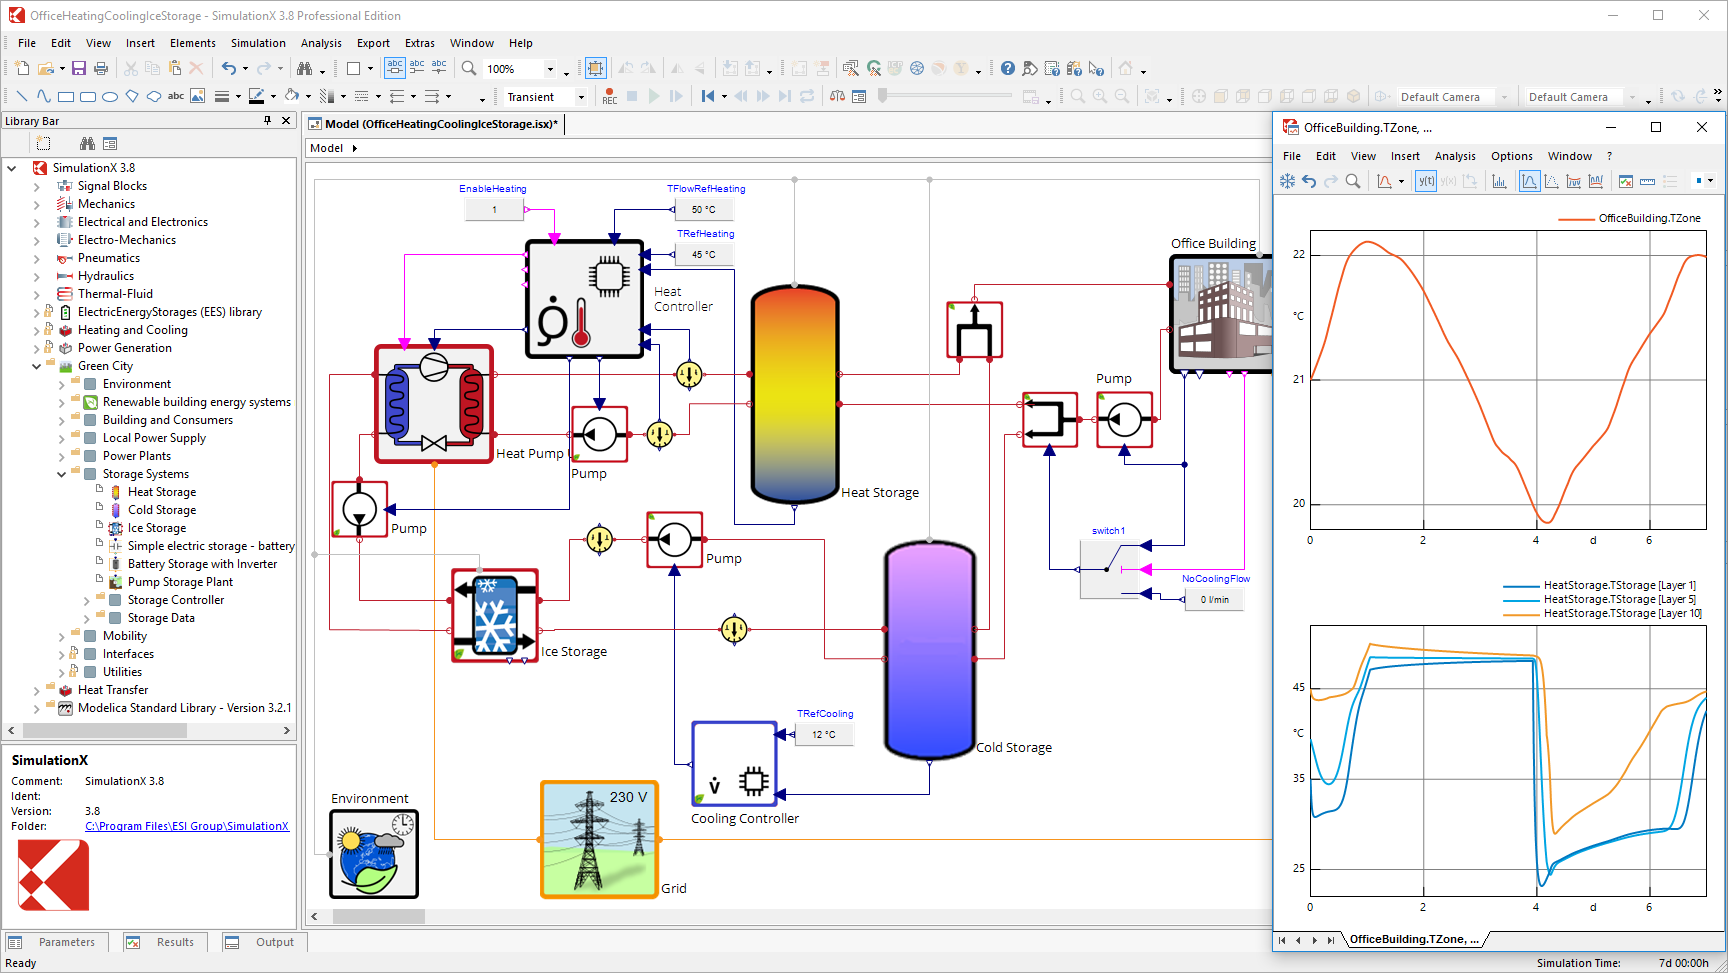Click the snowflake freeze-curves icon in the plot window
The image size is (1728, 973).
click(x=1288, y=181)
